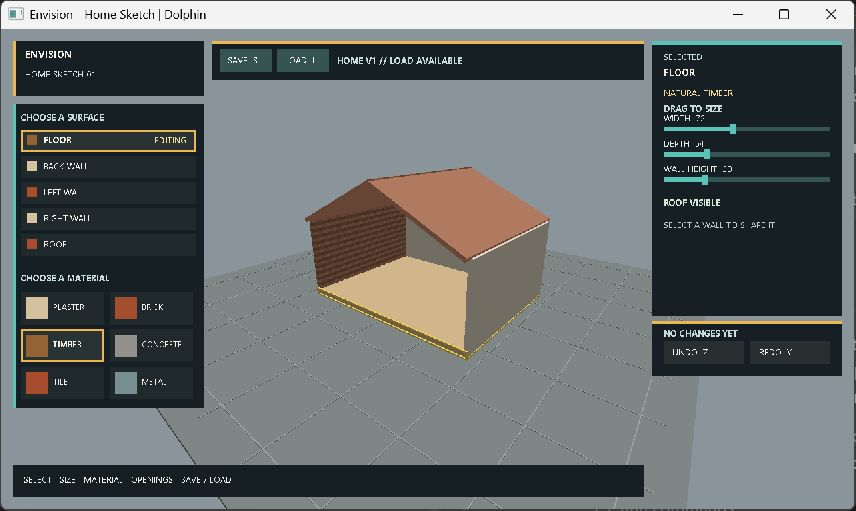Click 'Natural Timber' material label

698,93
